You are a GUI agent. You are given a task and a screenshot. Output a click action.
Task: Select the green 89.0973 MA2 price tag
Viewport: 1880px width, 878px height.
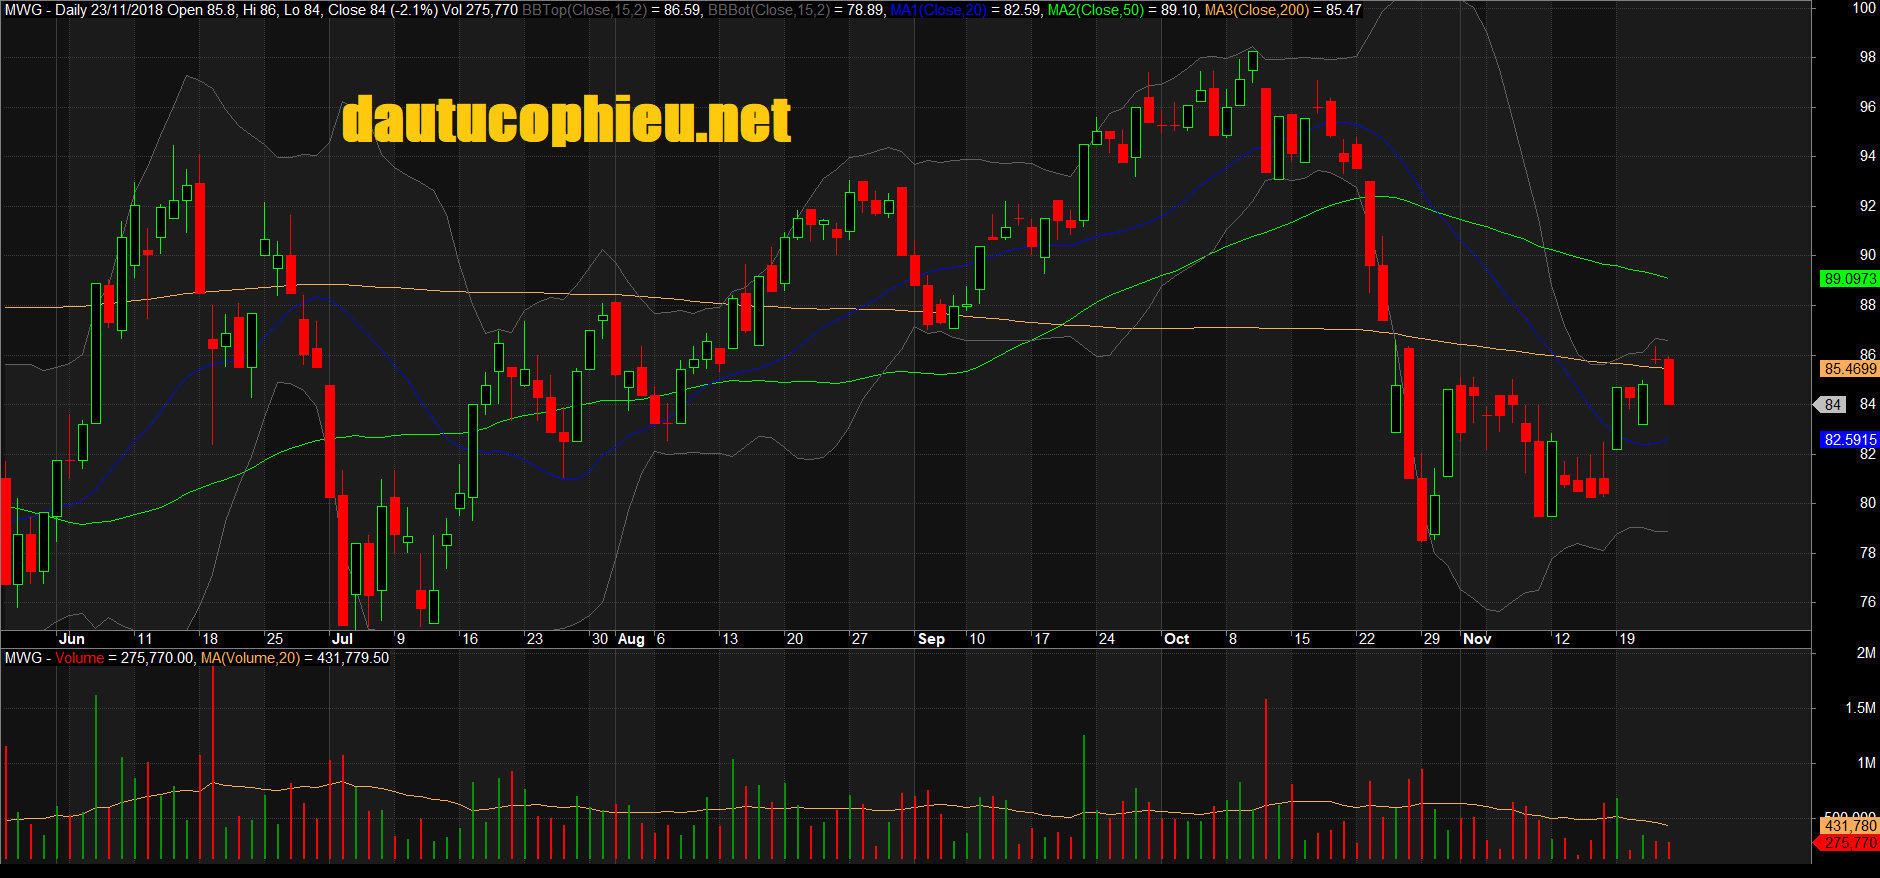click(1849, 279)
